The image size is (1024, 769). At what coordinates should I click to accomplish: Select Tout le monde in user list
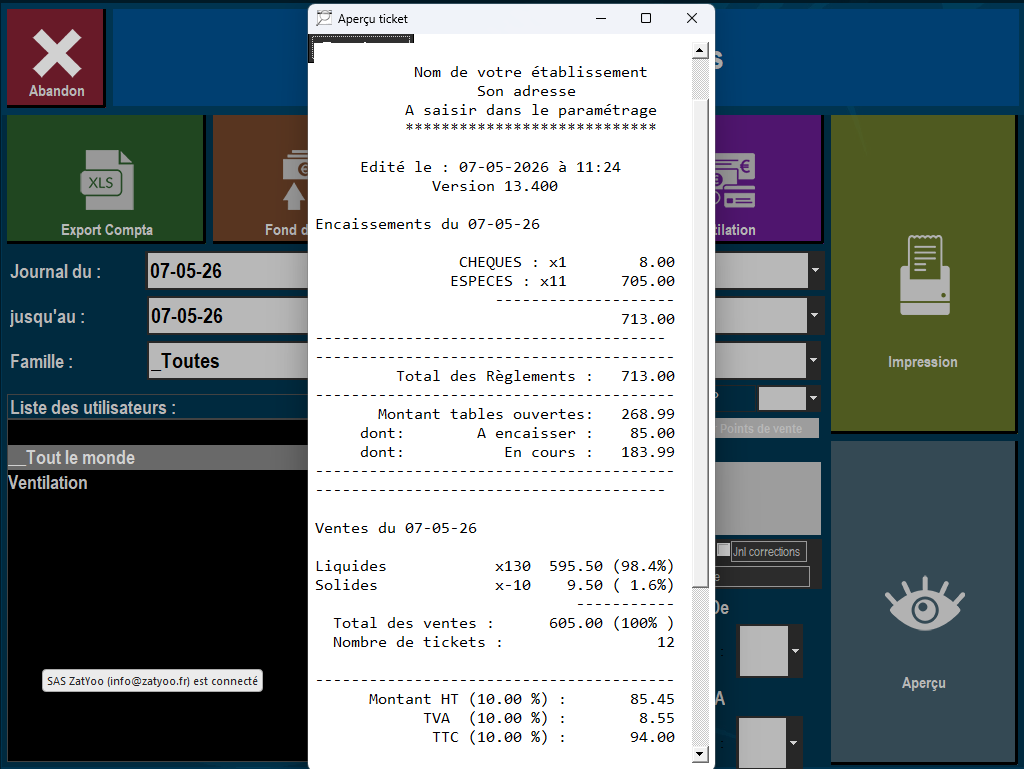point(157,458)
